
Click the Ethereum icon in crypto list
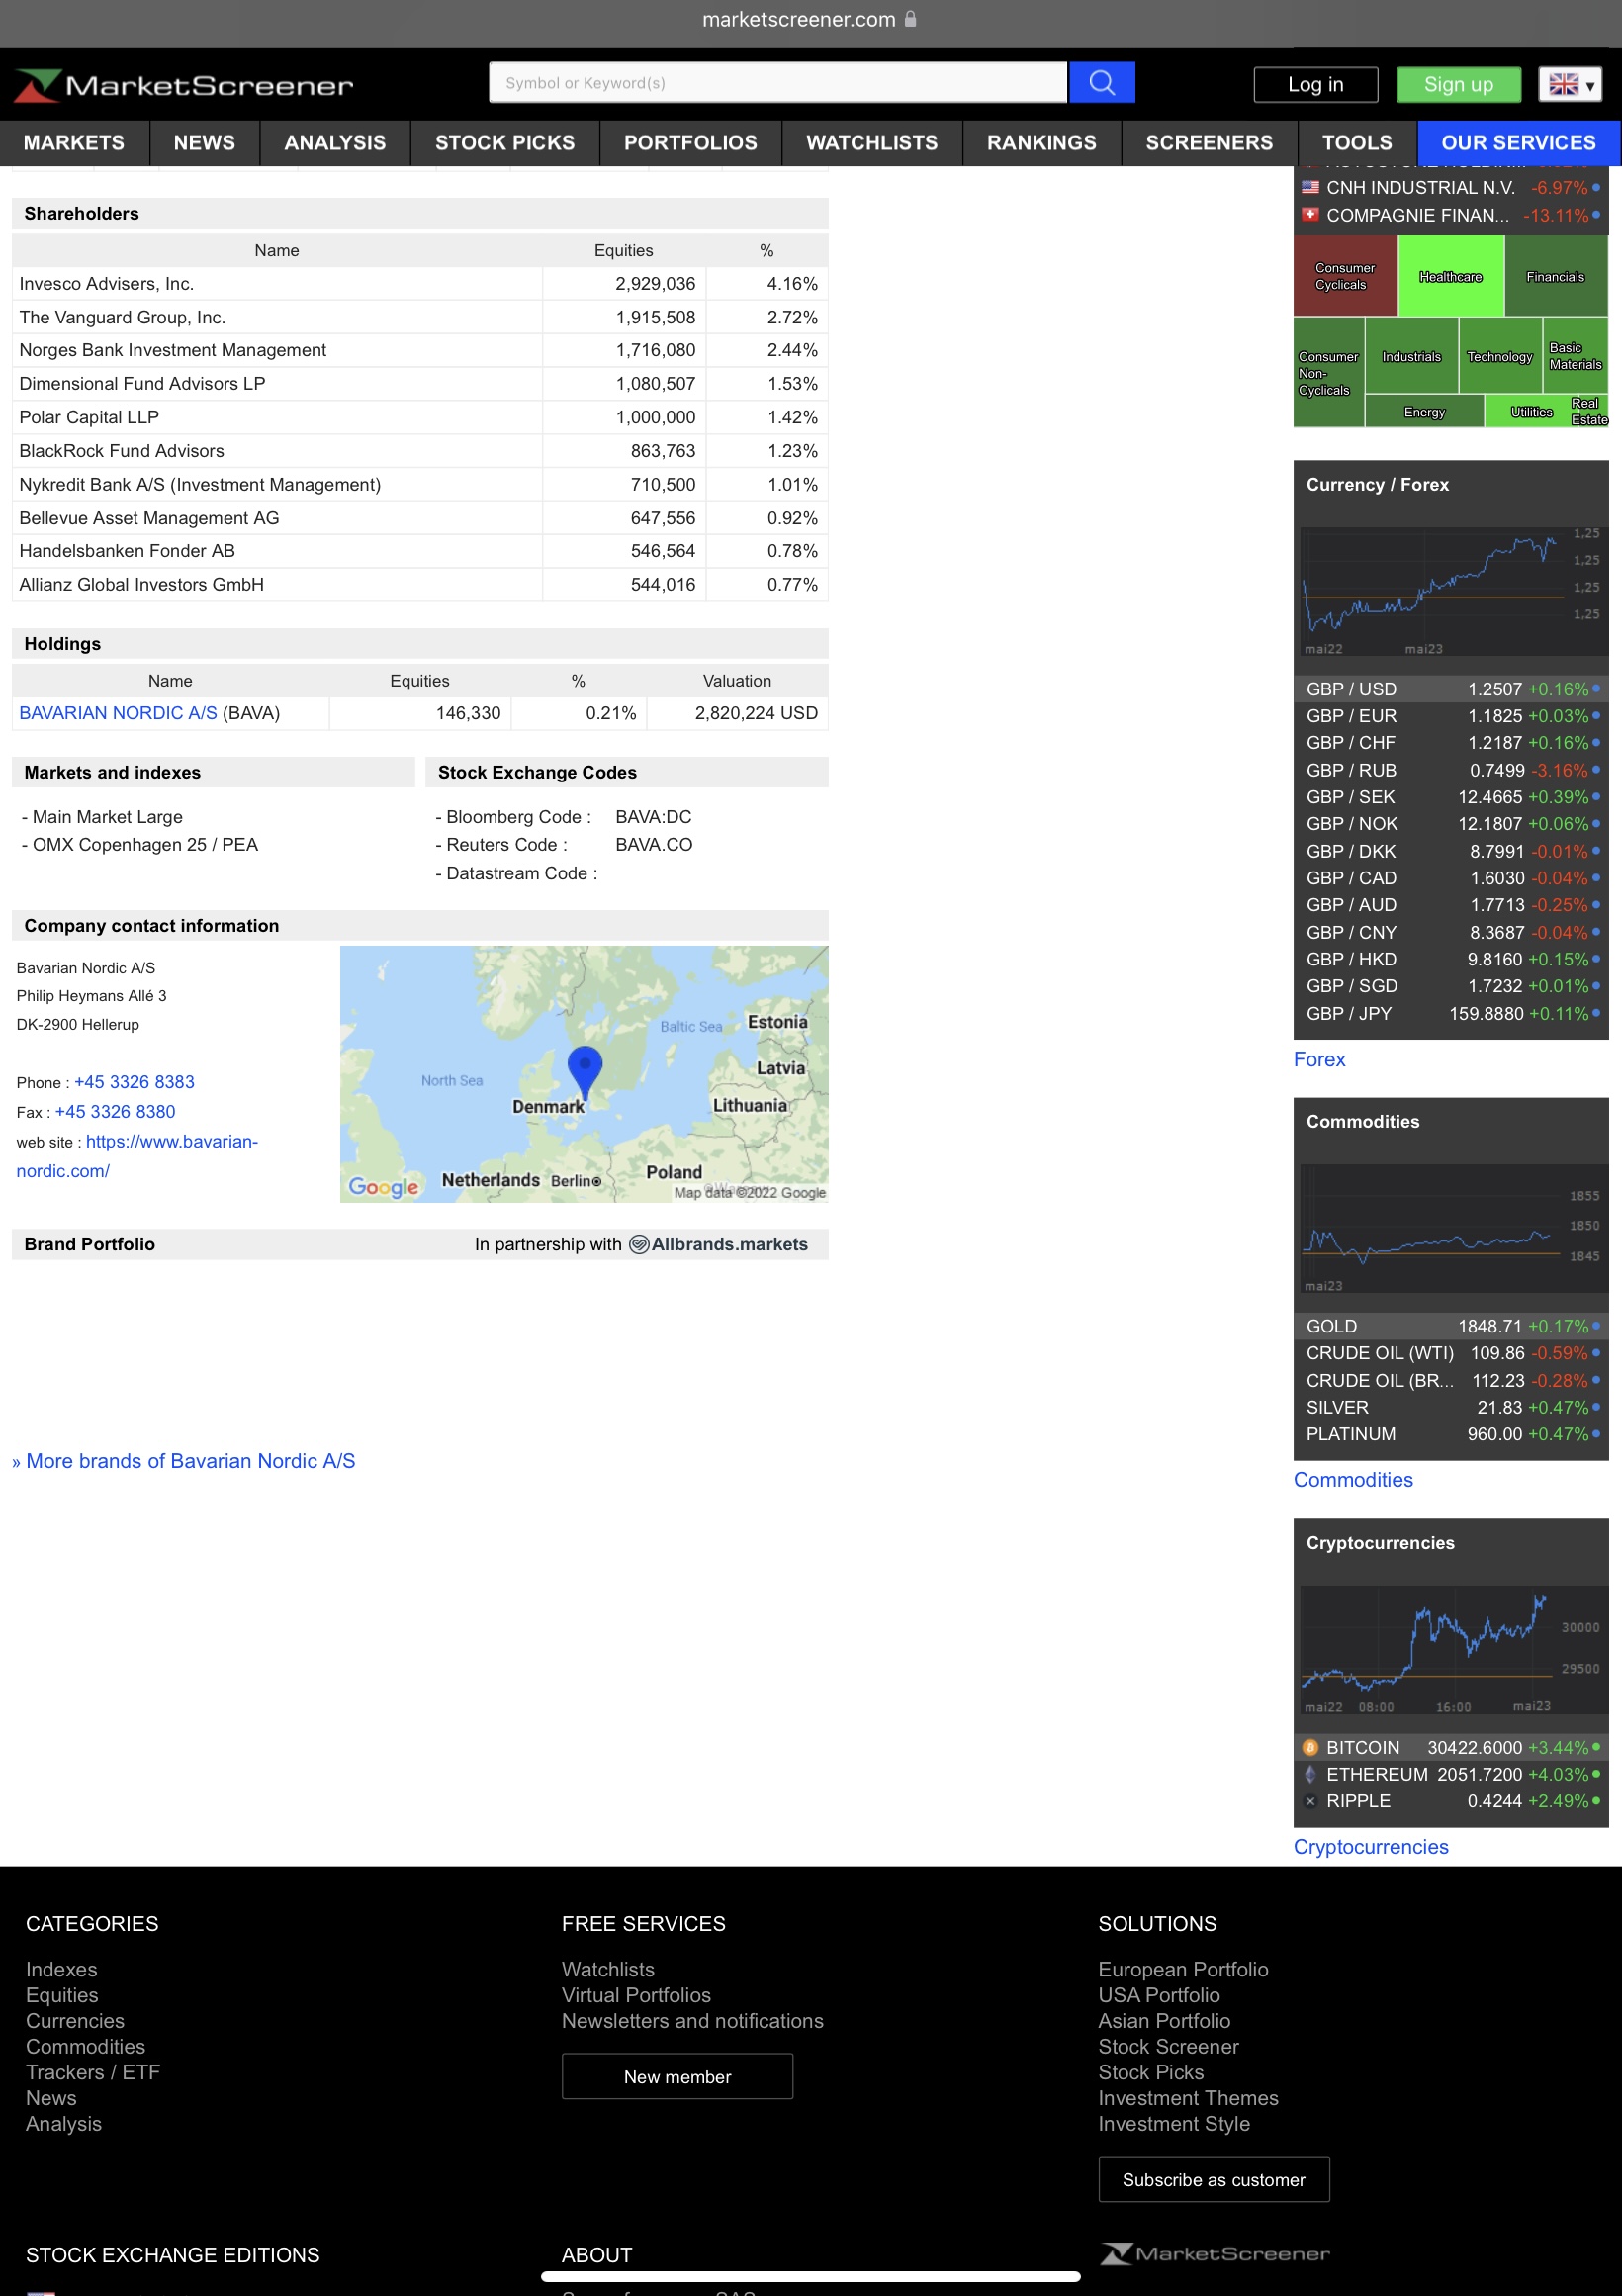pyautogui.click(x=1310, y=1774)
